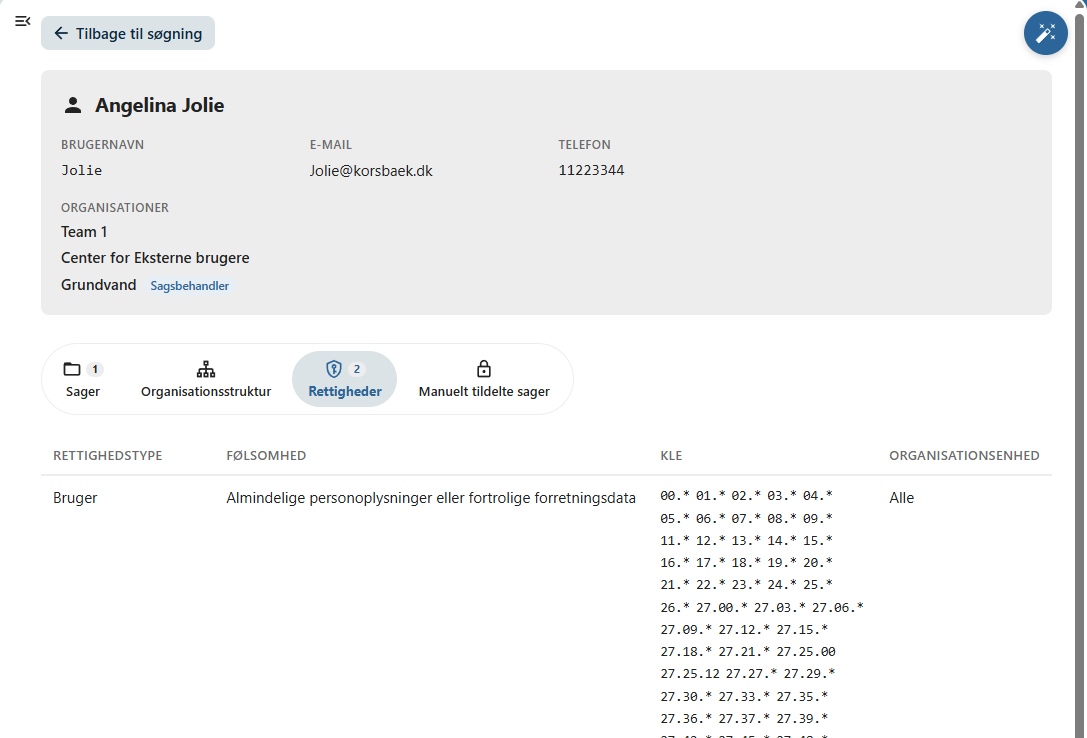This screenshot has height=738, width=1087.
Task: Select the email Jolie@korsbaek.dk
Action: 371,170
